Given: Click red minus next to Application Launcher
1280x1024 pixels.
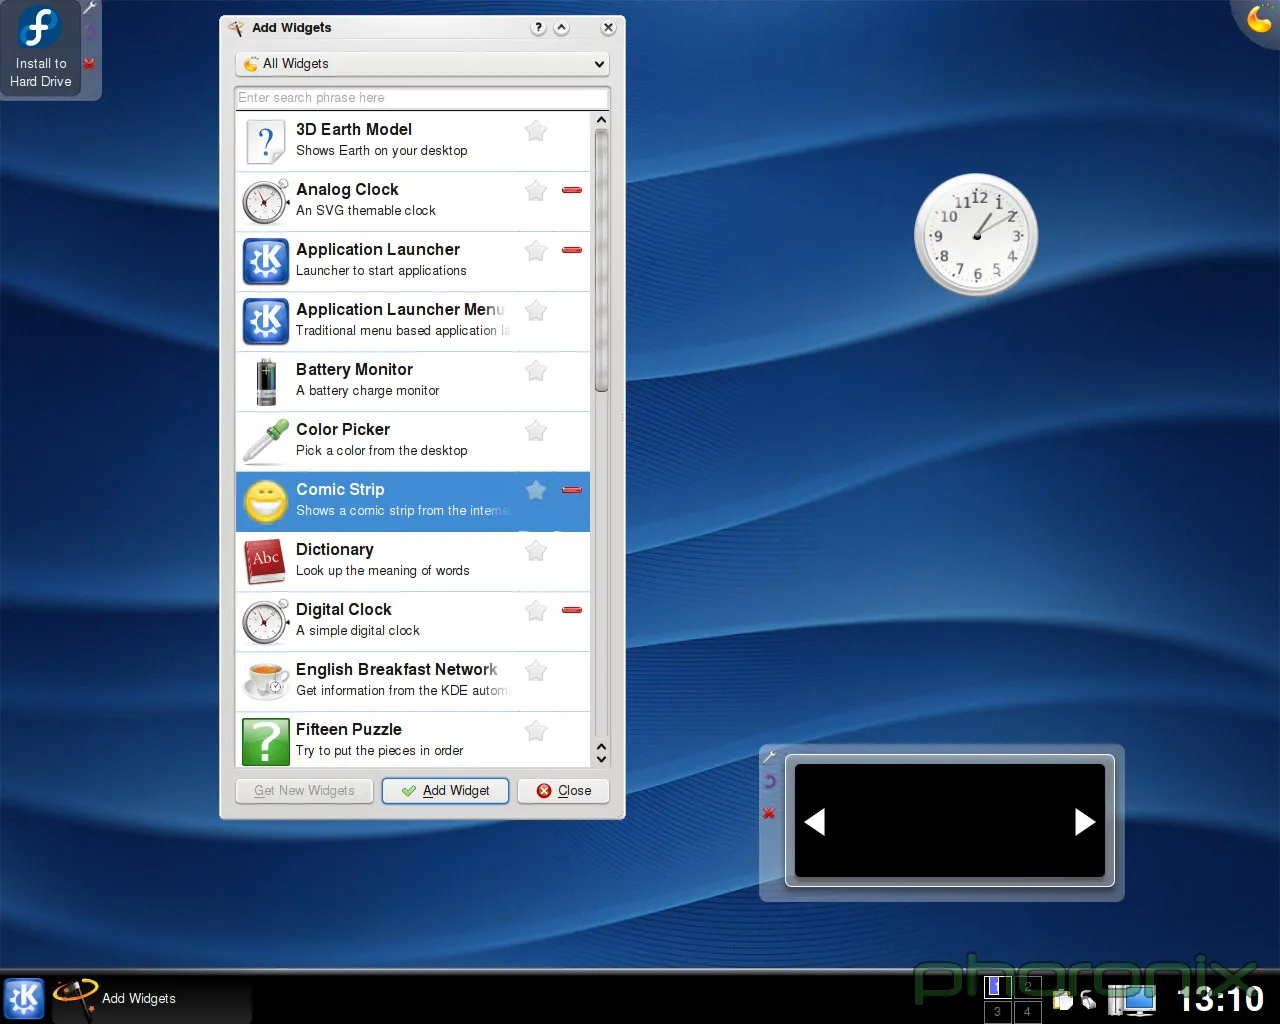Looking at the screenshot, I should point(572,250).
